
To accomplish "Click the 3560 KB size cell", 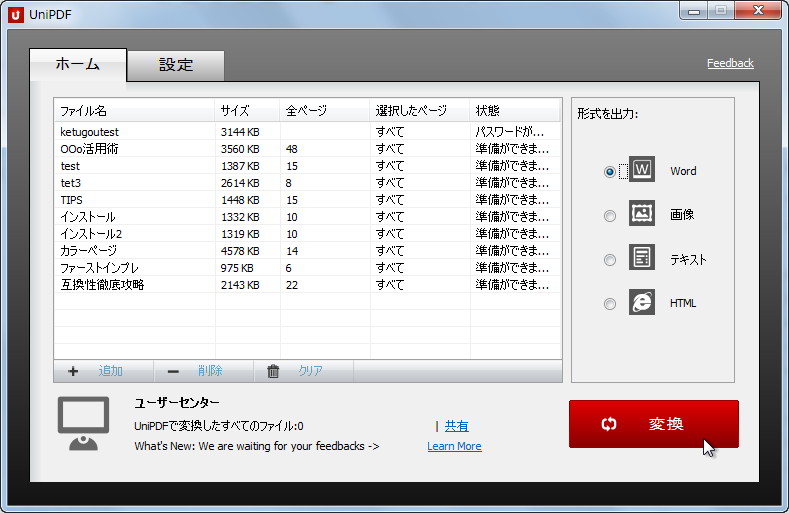I will (x=240, y=149).
